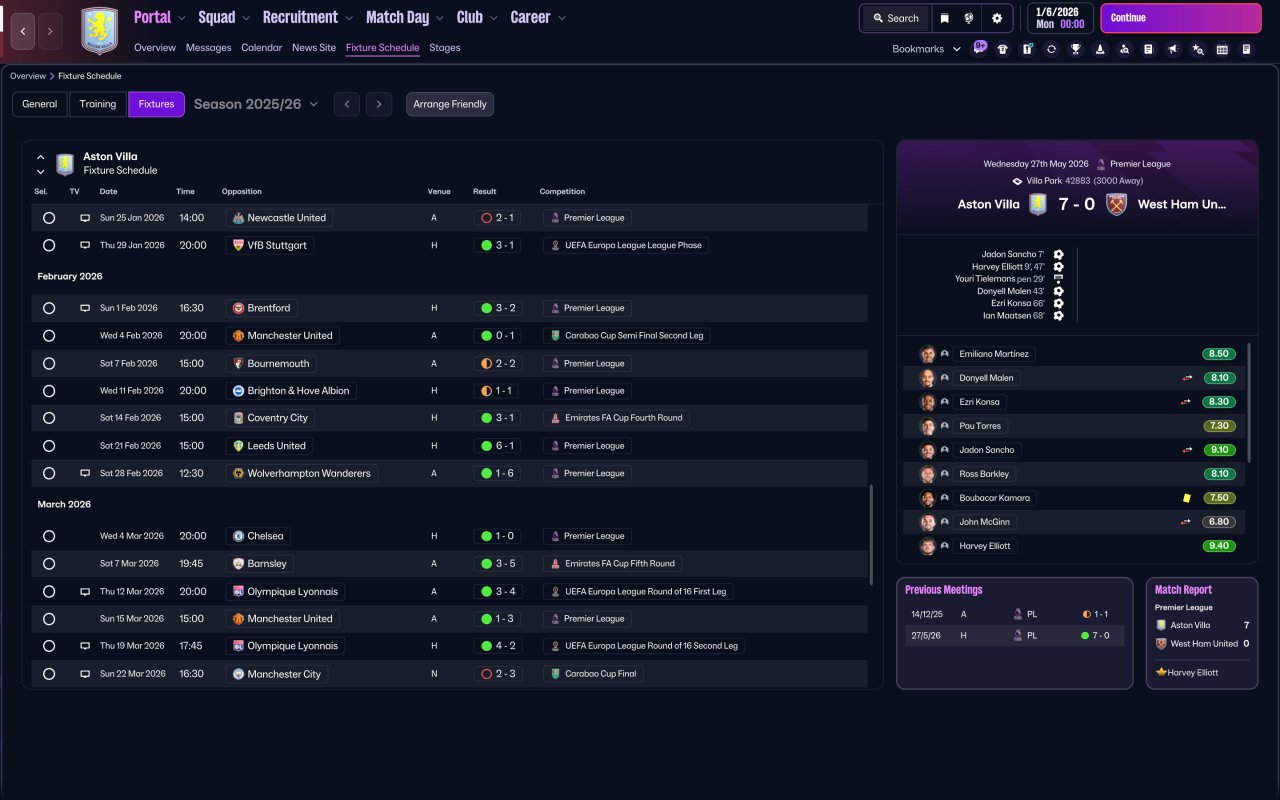This screenshot has height=800, width=1280.
Task: Open the world globe icon in top bar
Action: pos(969,18)
